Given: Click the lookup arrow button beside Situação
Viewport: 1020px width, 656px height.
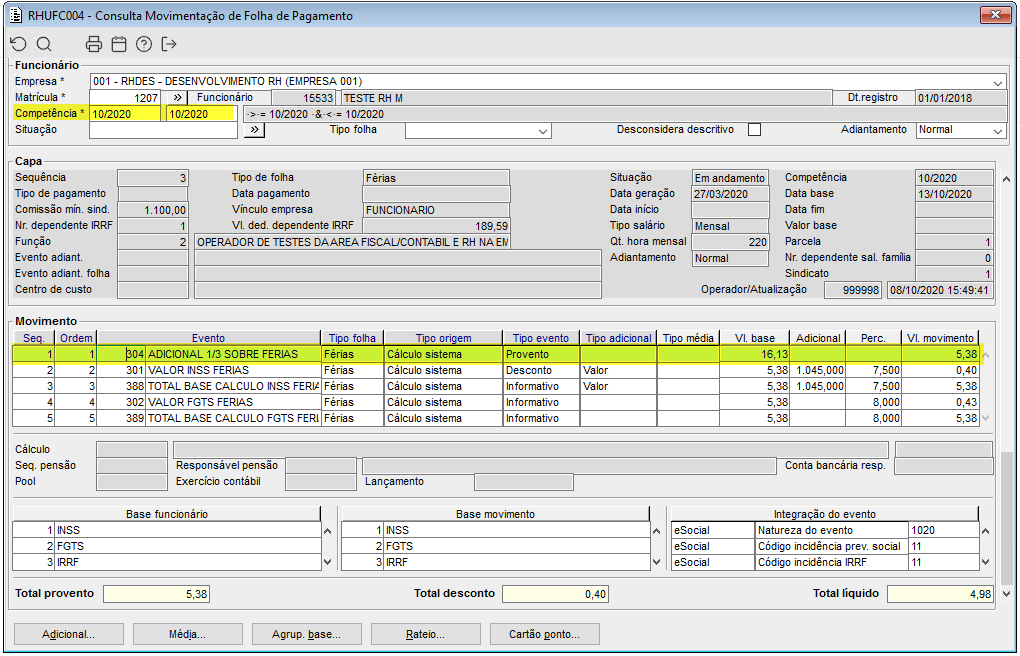Looking at the screenshot, I should point(255,130).
